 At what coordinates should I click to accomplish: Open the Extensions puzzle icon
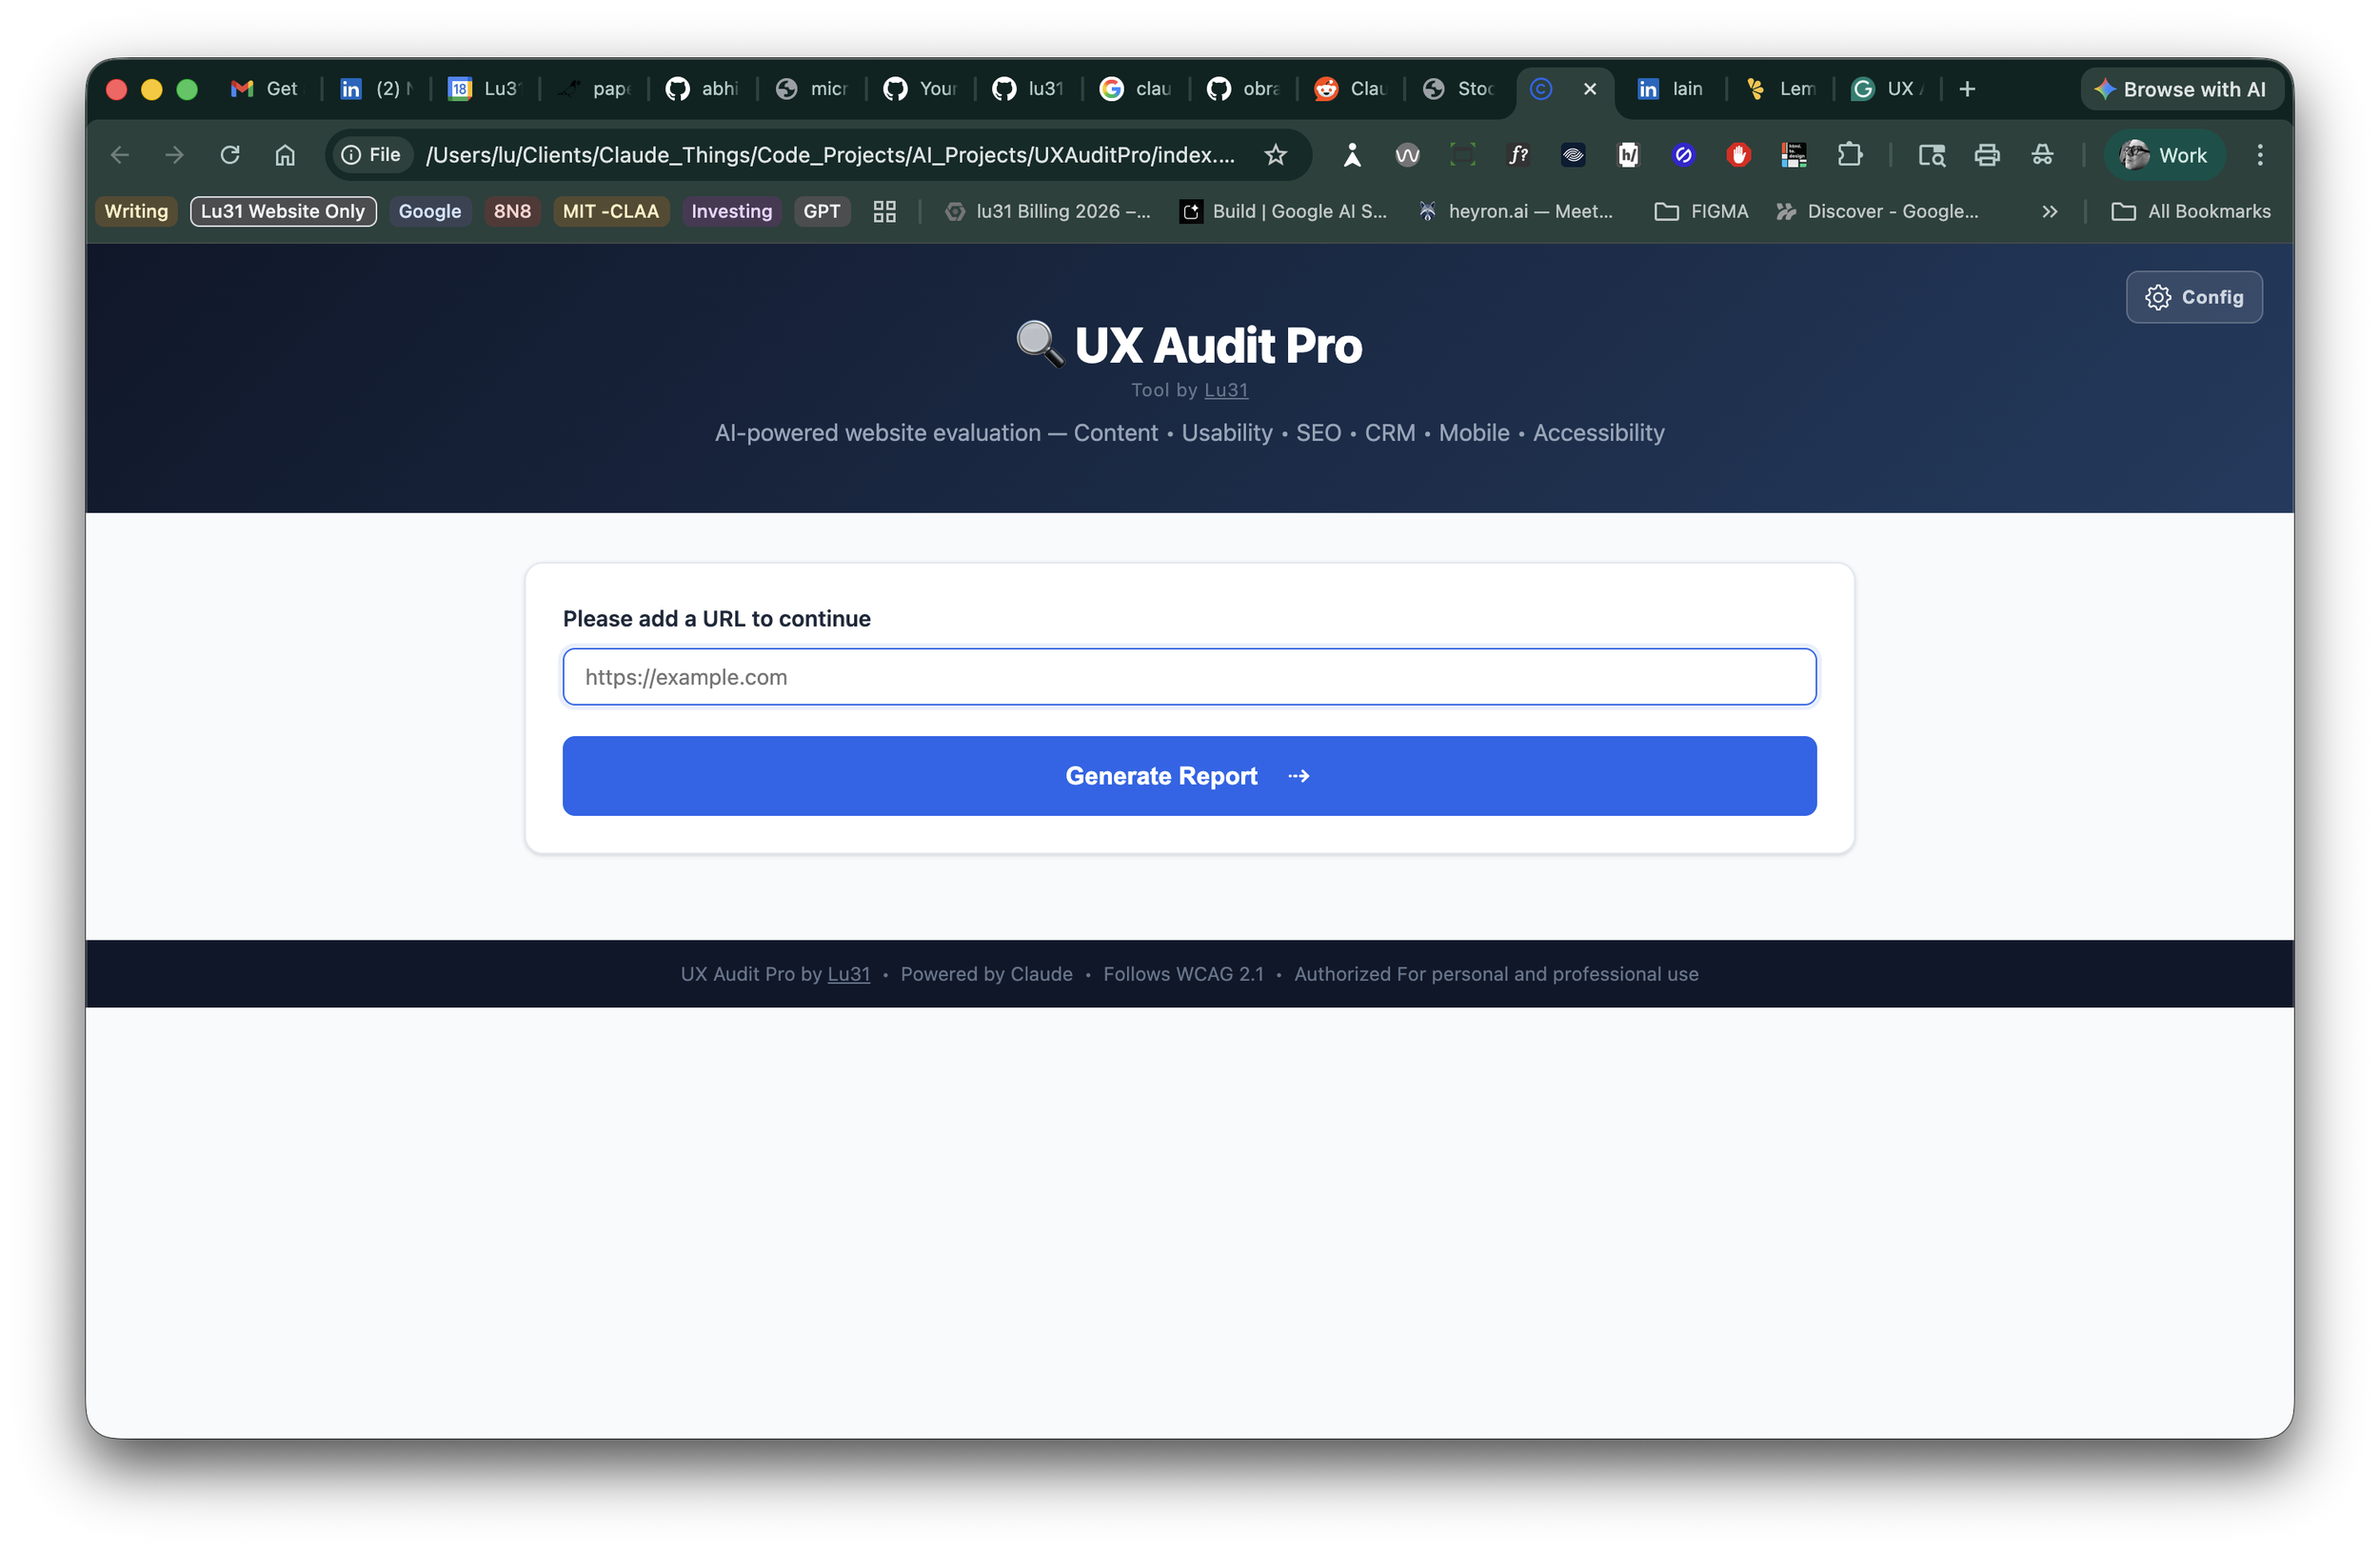(1849, 155)
